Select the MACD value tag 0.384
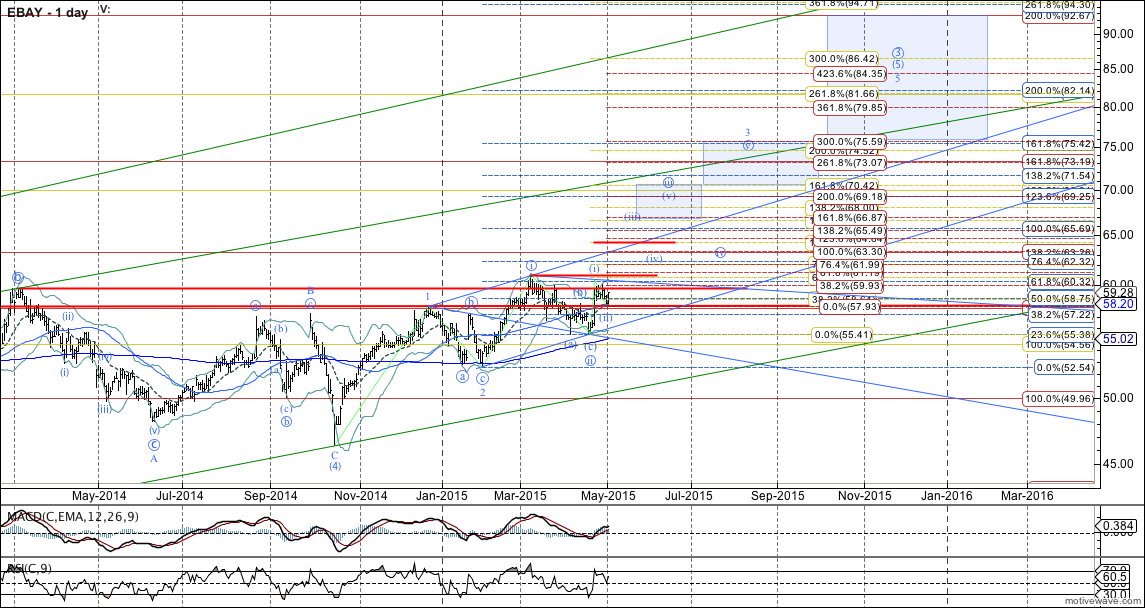This screenshot has height=608, width=1145. tap(1116, 526)
